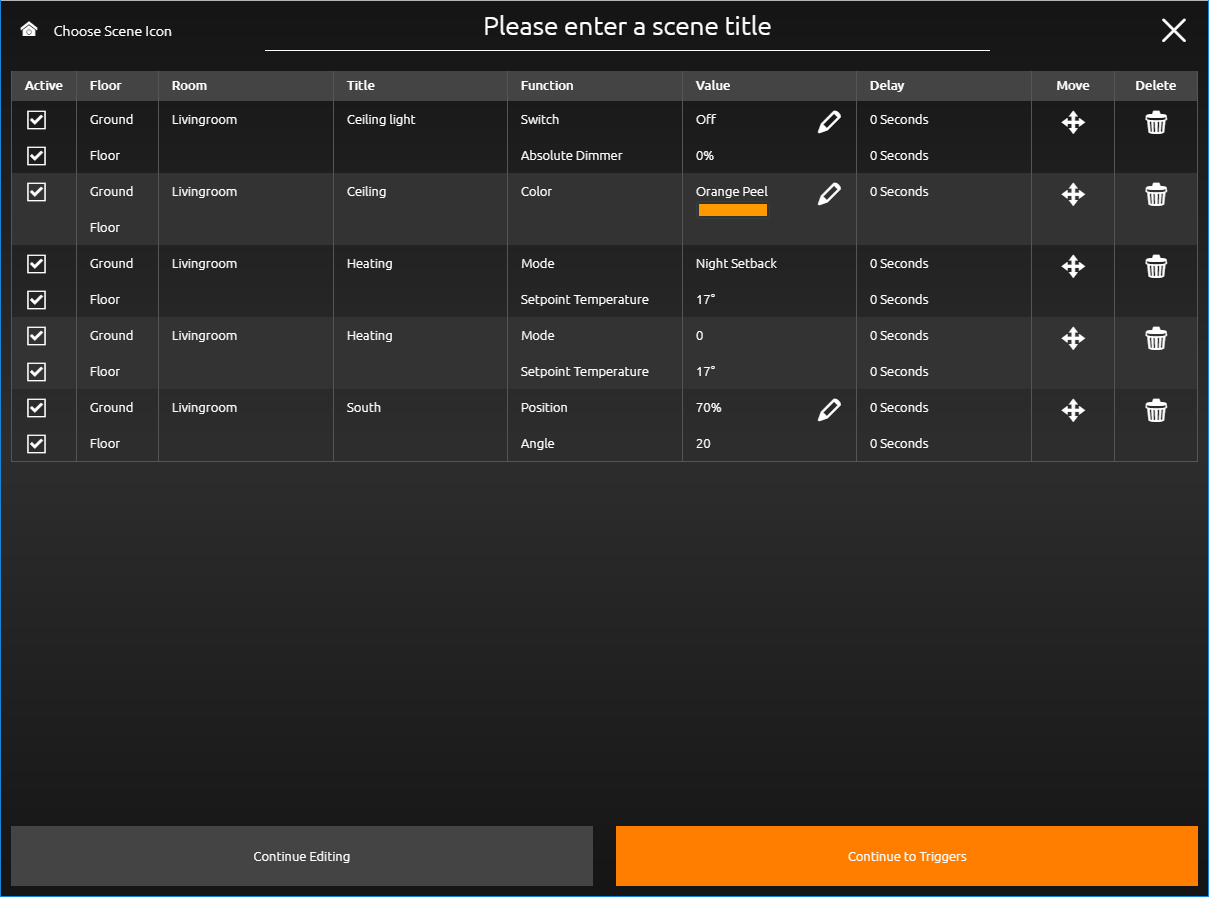Click the Color function text

click(x=536, y=192)
